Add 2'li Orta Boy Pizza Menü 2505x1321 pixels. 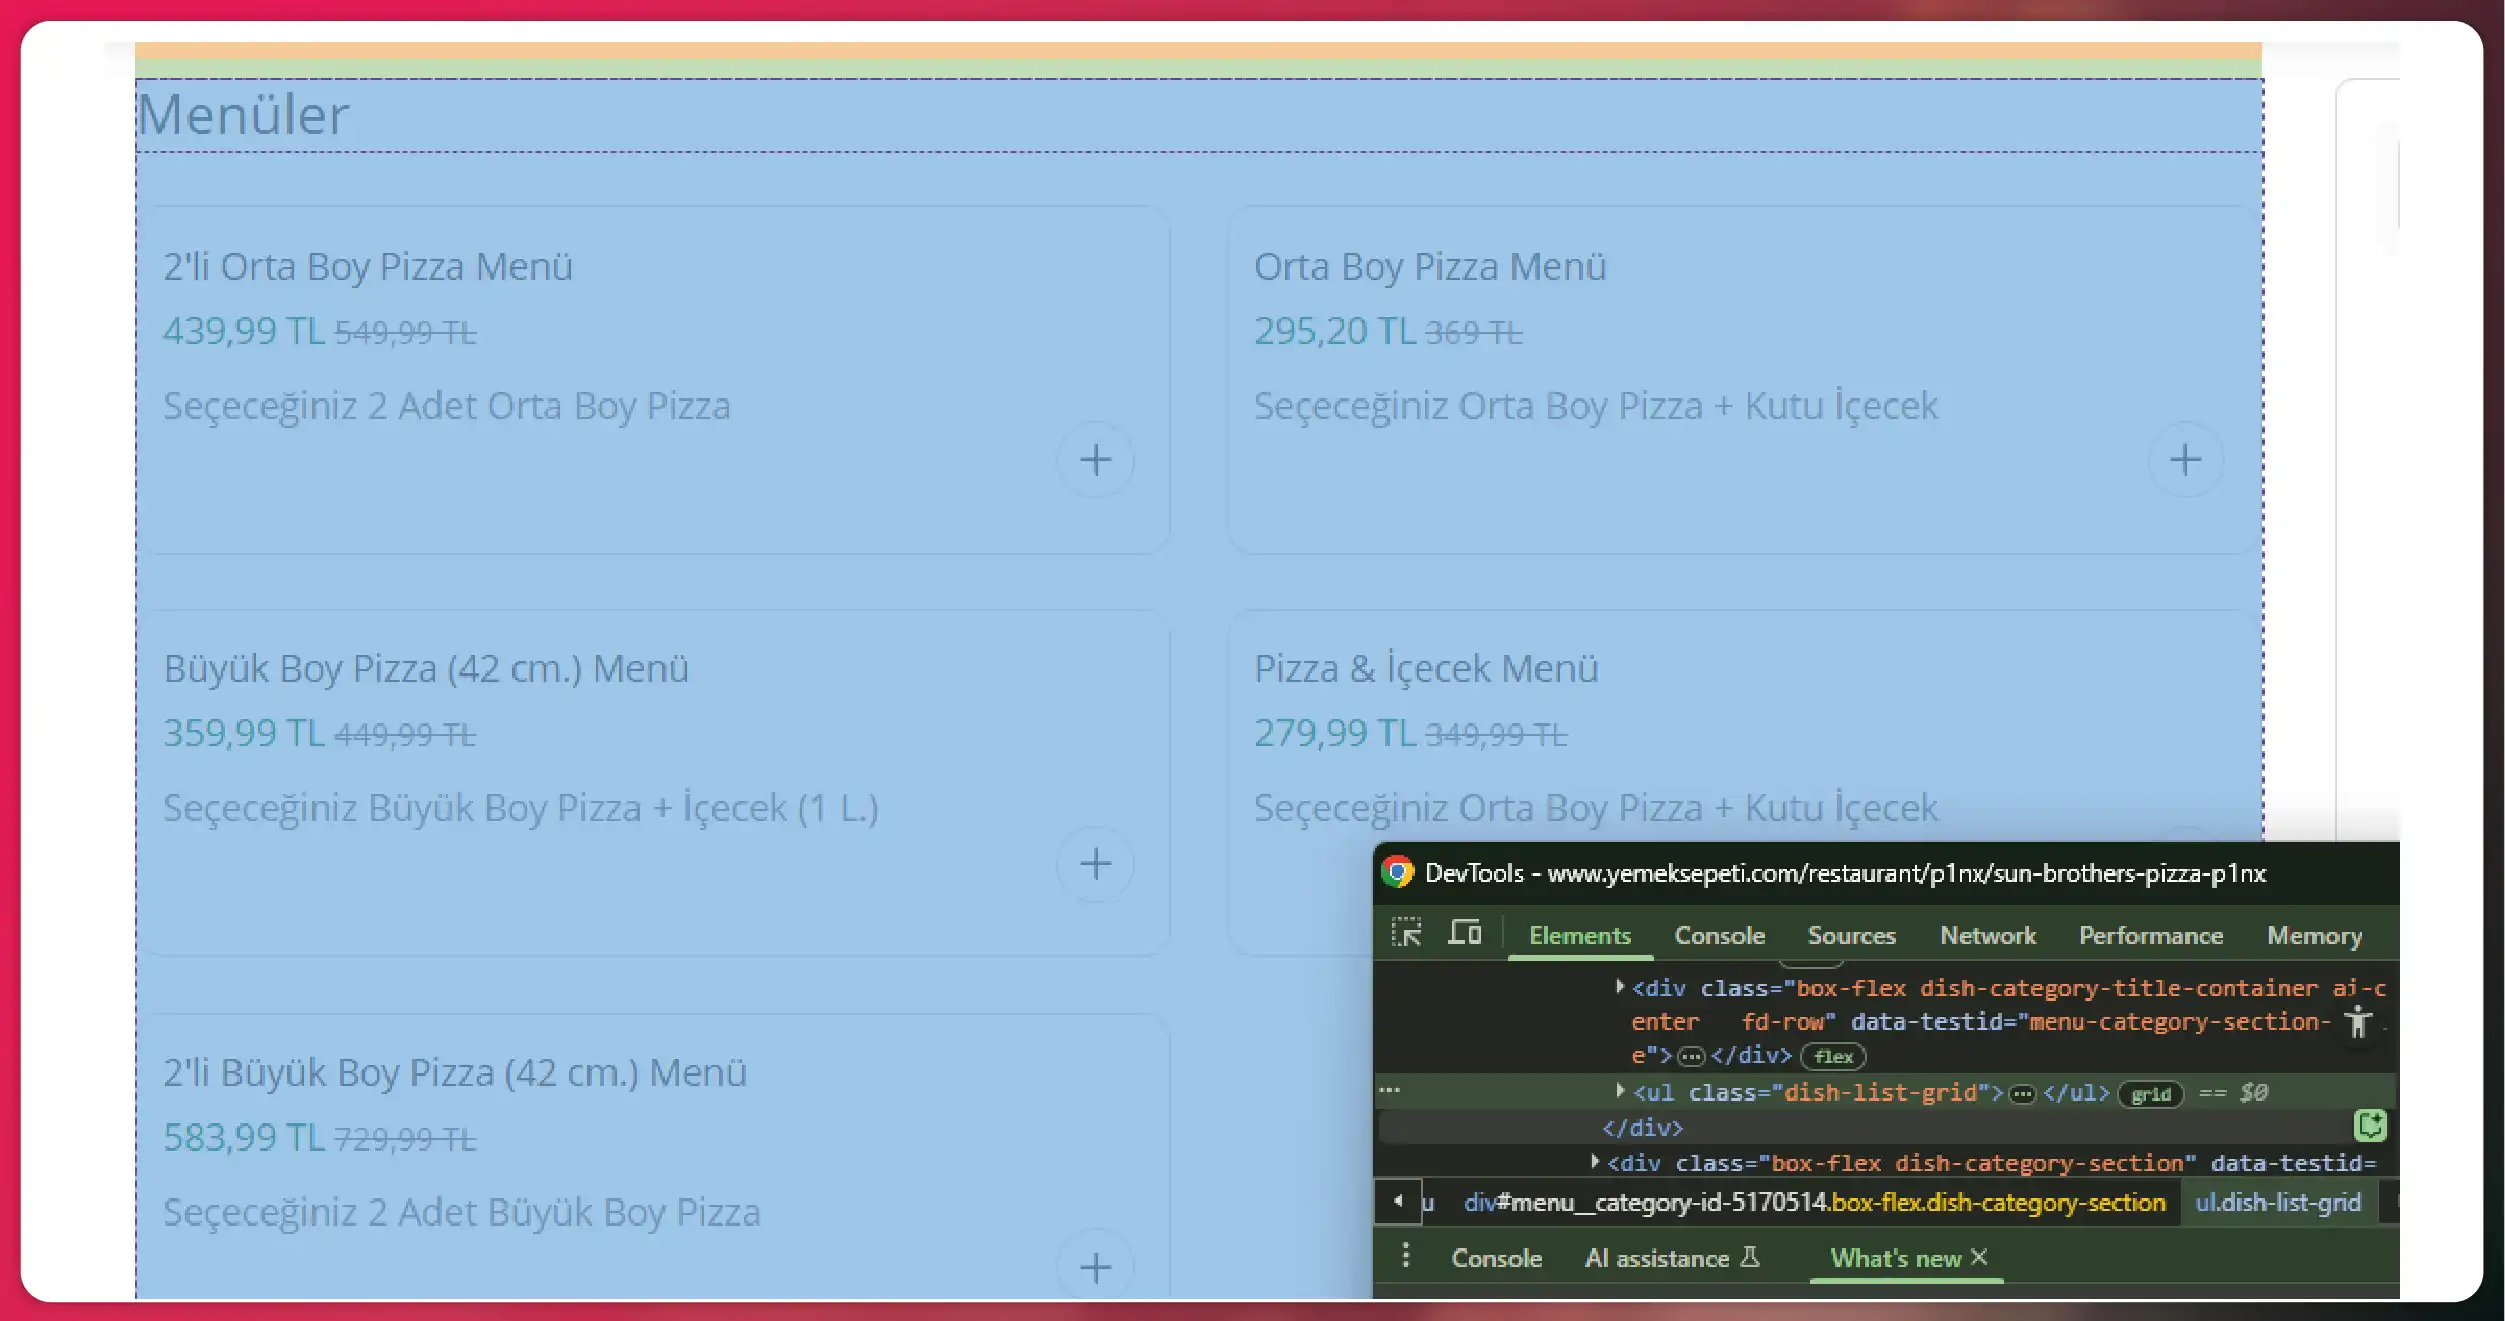click(x=1095, y=460)
